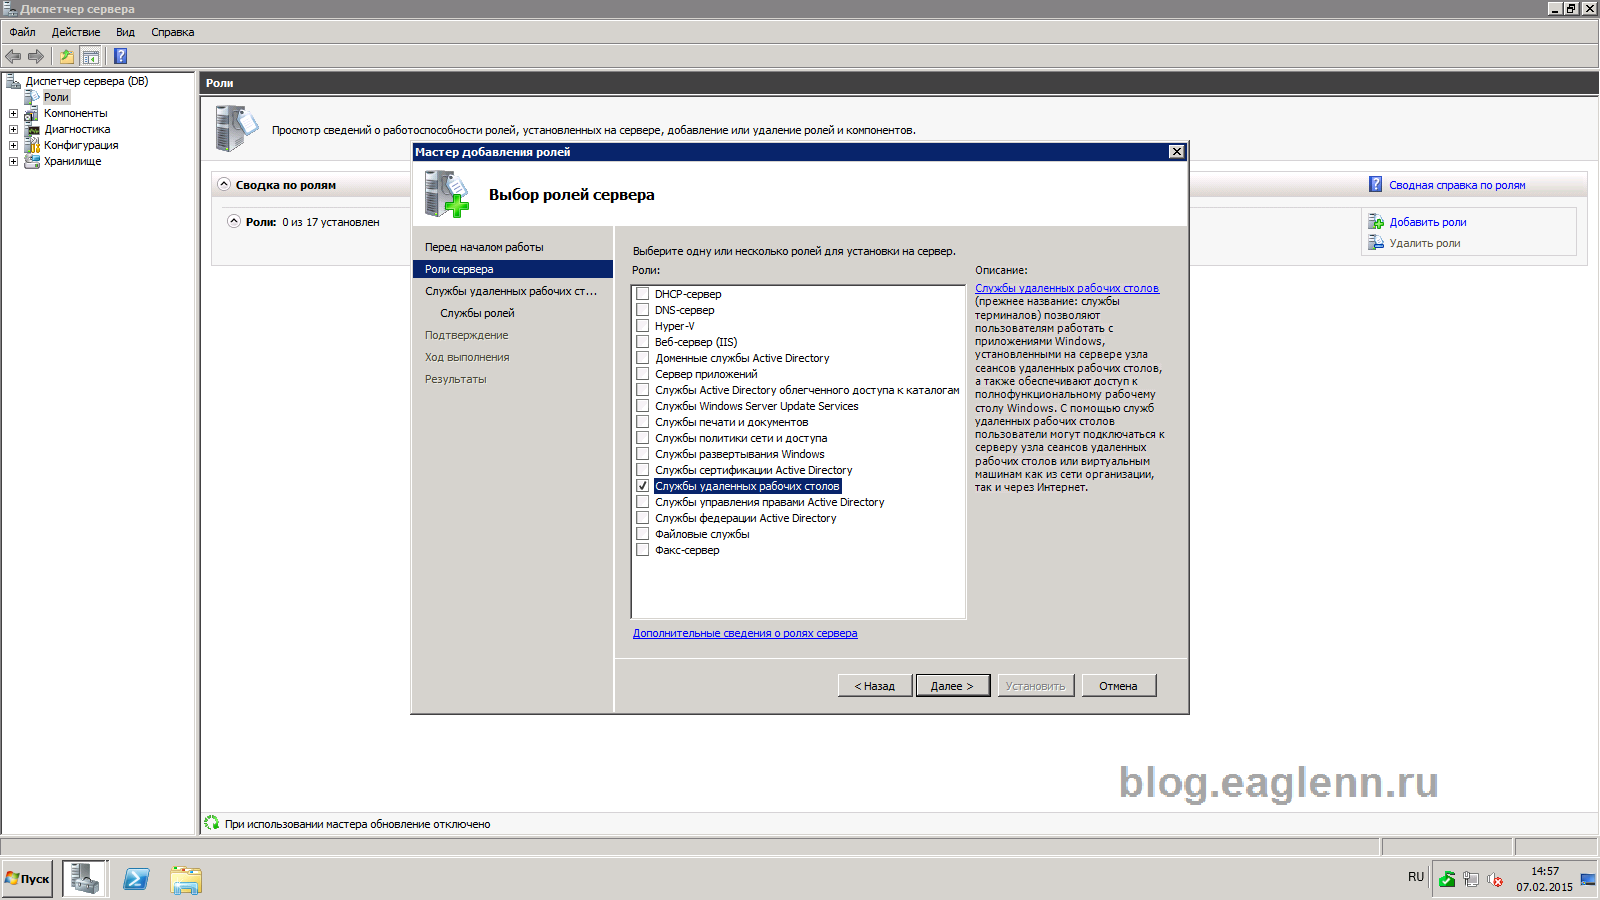Click the refresh status icon at bottom
The image size is (1600, 900).
click(x=212, y=823)
